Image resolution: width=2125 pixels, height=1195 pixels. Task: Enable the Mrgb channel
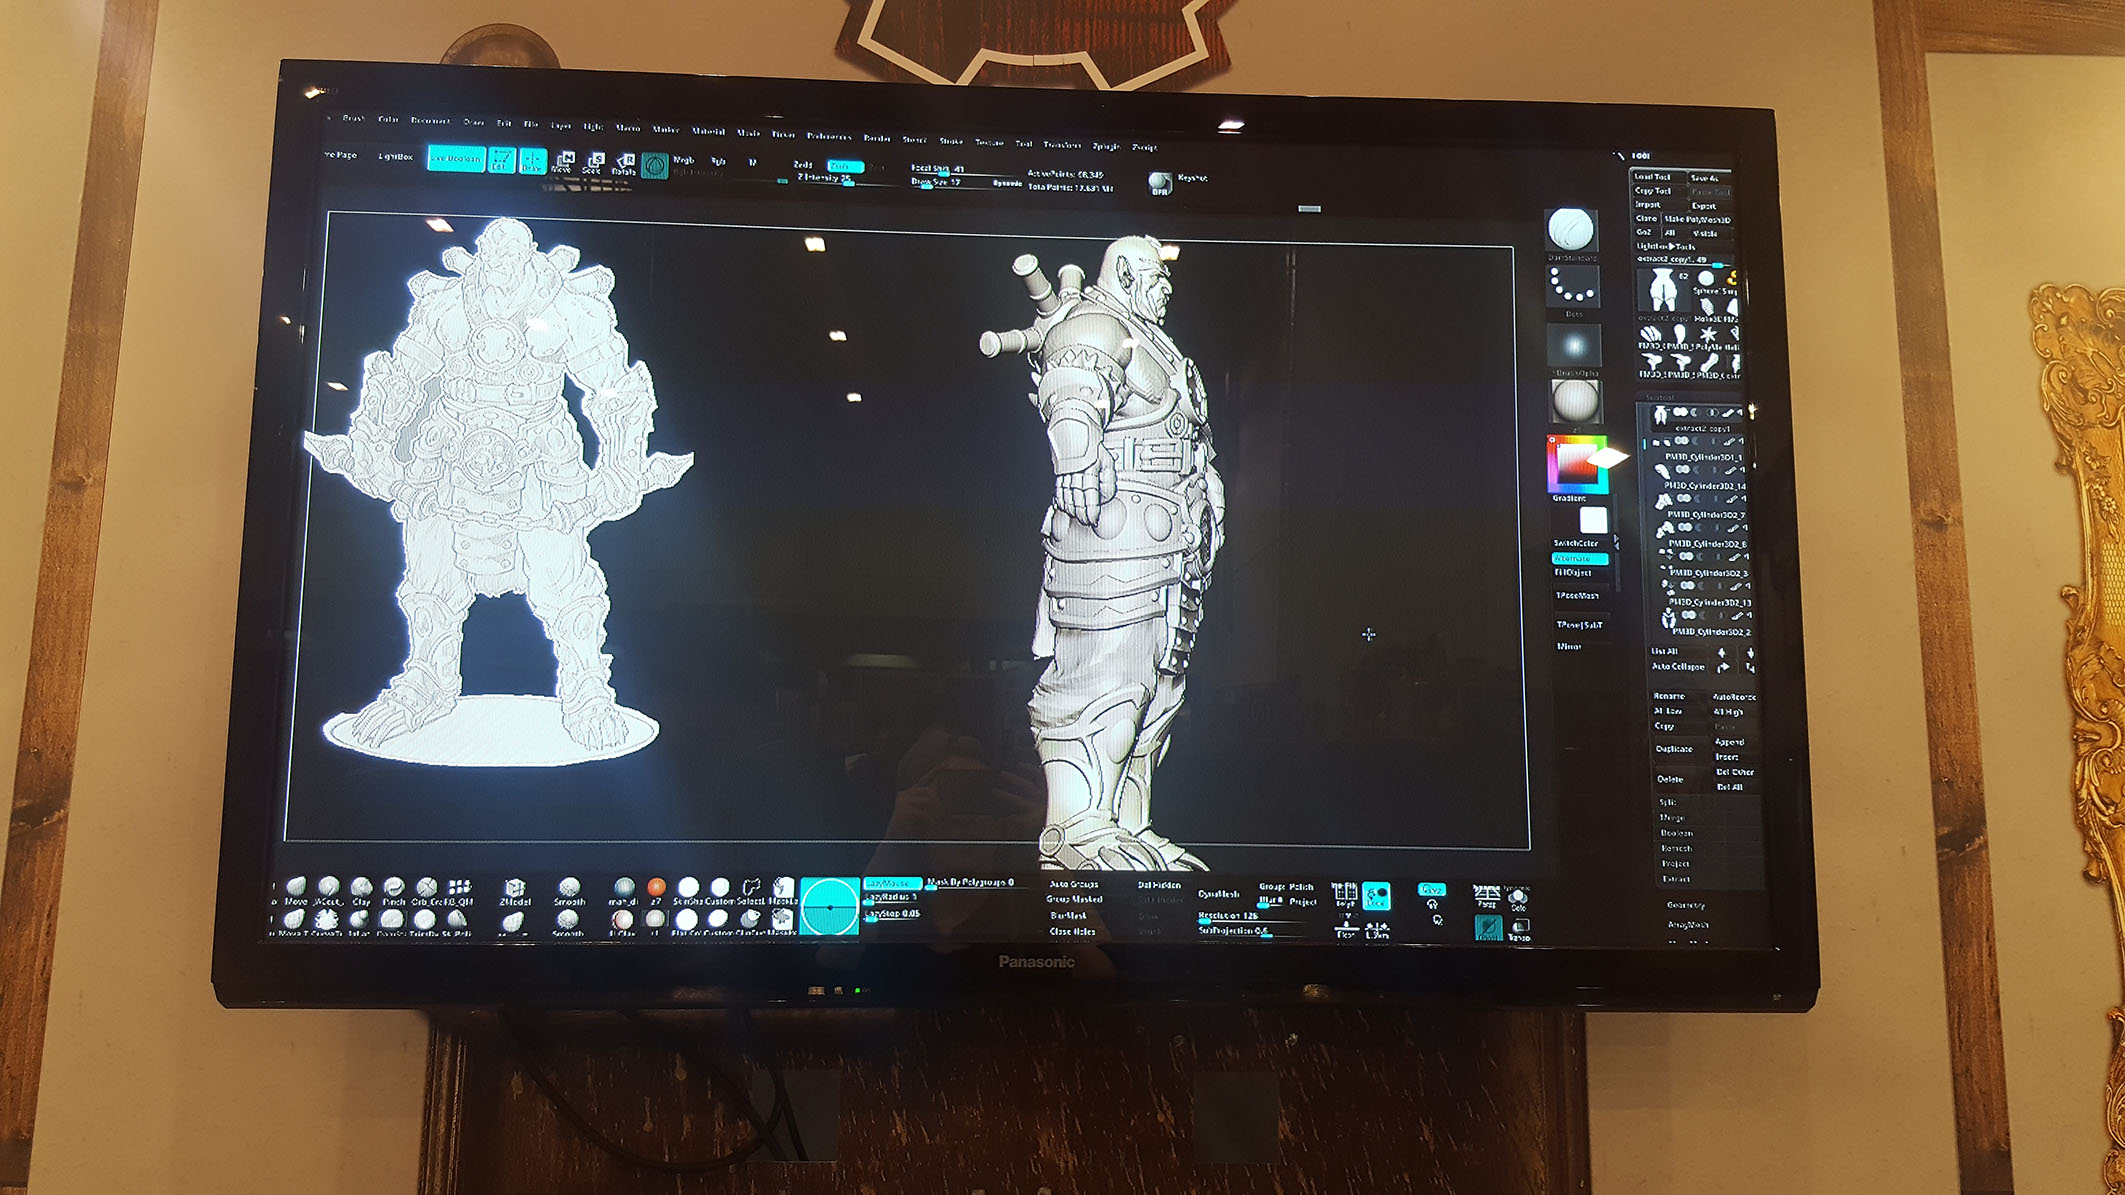tap(684, 160)
